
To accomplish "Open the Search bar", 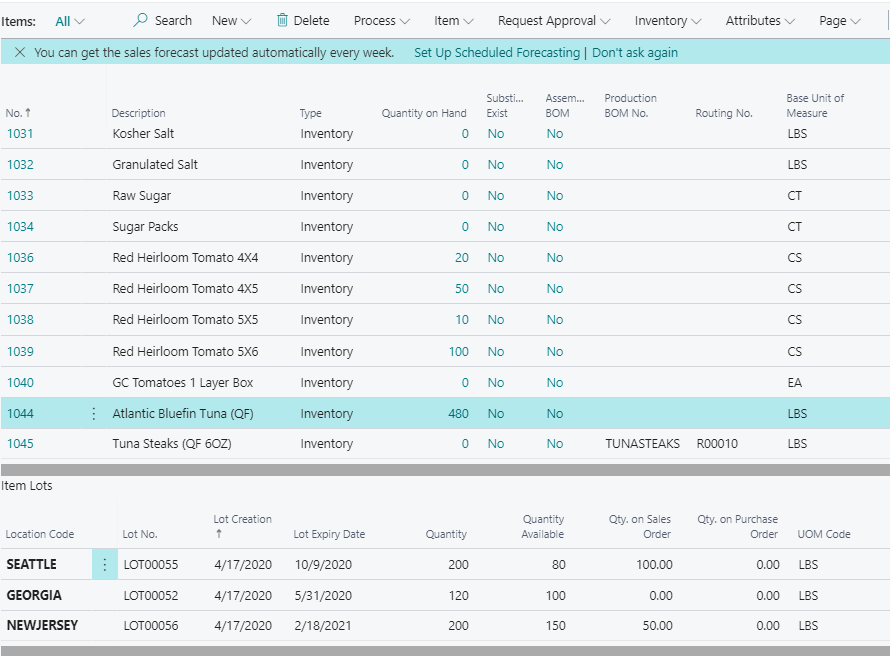I will point(162,20).
